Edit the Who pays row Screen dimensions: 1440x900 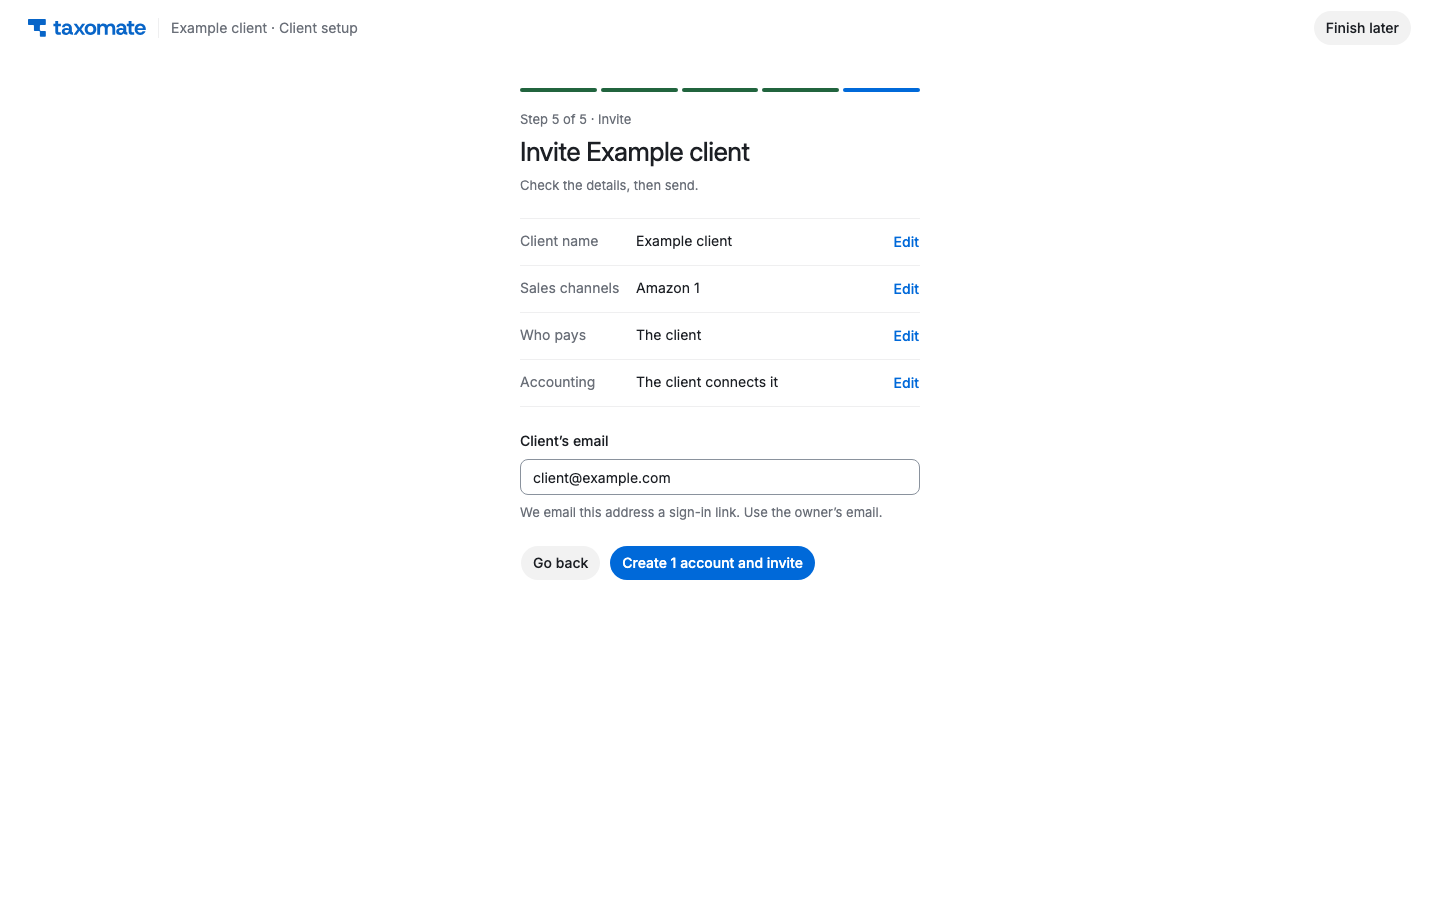[906, 336]
